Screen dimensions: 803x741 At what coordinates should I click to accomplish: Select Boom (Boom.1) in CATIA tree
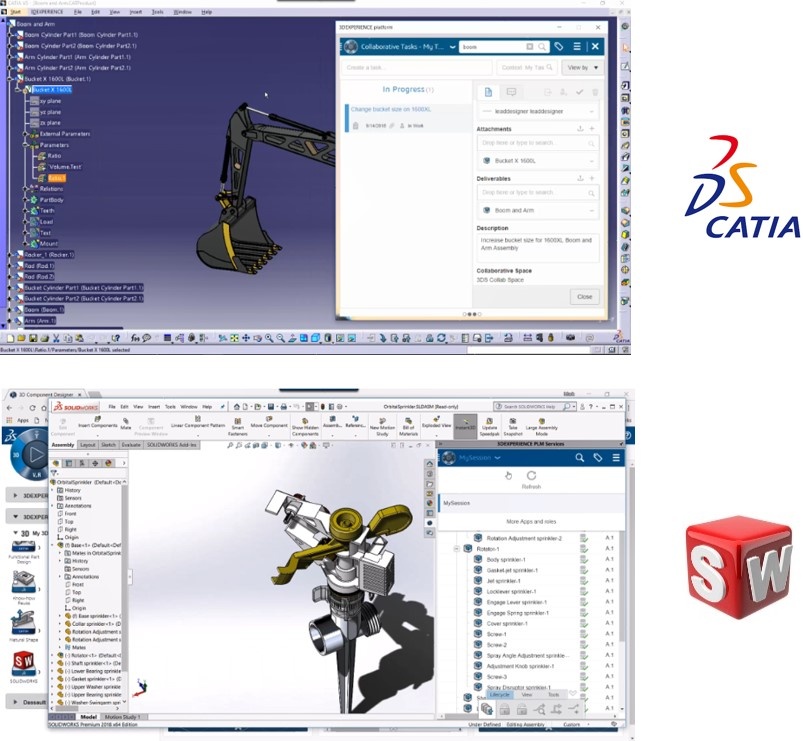[44, 310]
